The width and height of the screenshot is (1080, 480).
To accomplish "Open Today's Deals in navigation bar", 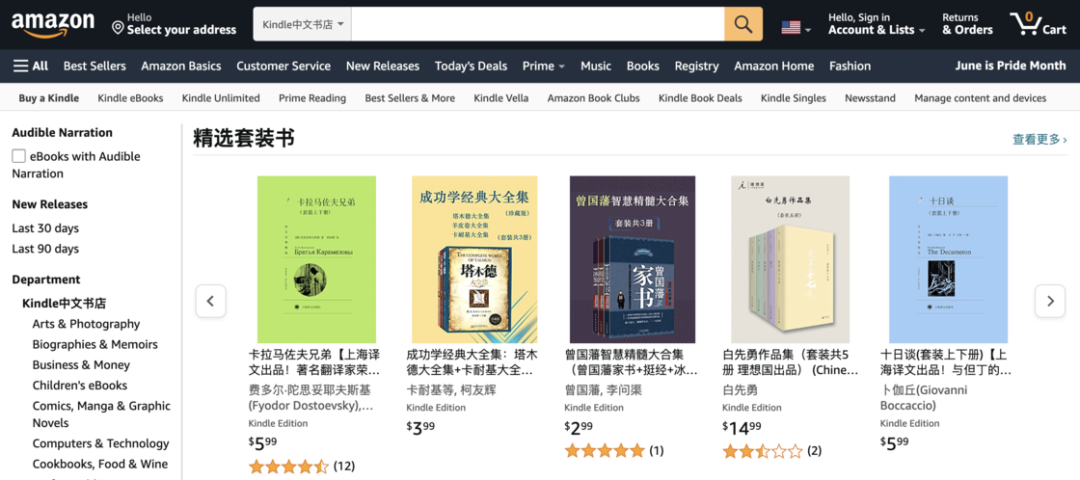I will coord(471,66).
